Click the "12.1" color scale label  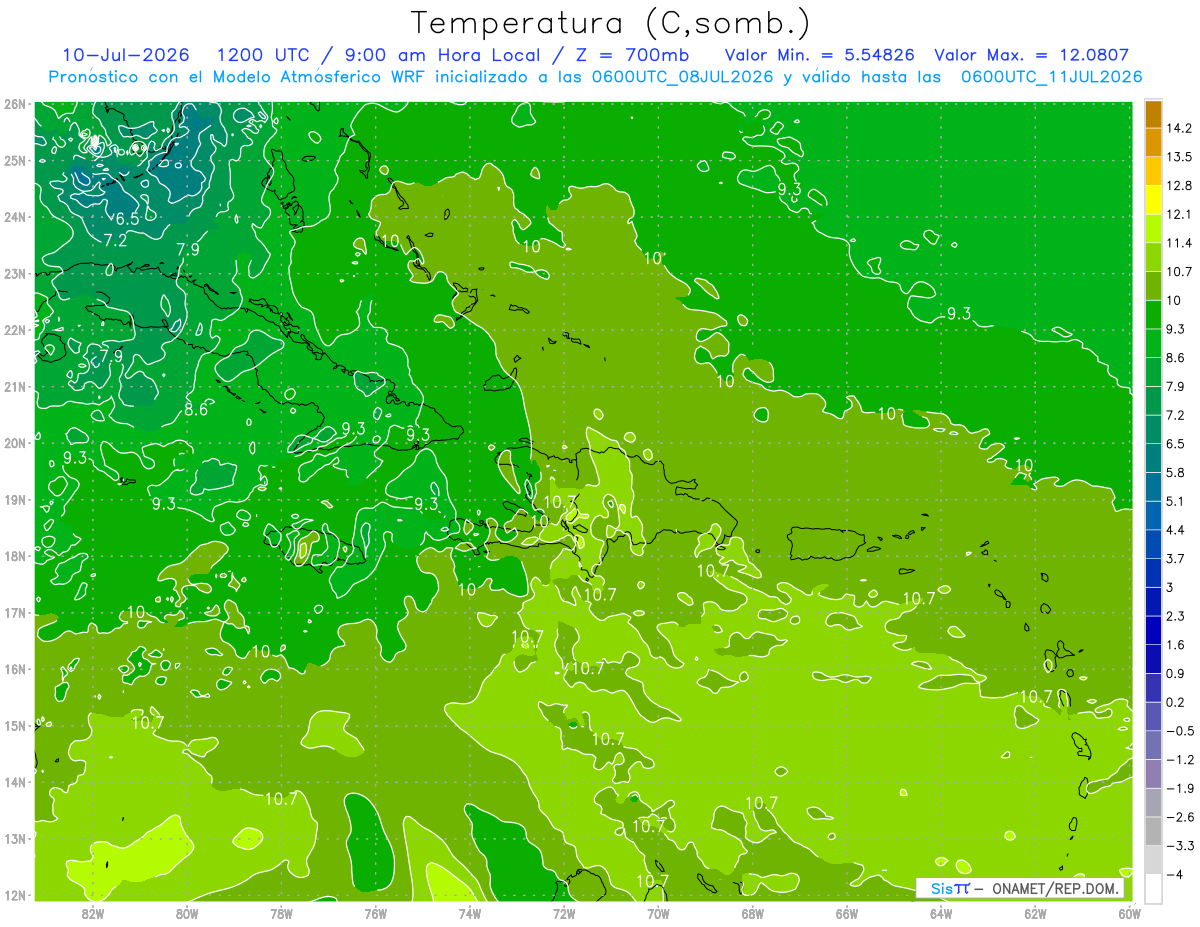tap(1178, 215)
